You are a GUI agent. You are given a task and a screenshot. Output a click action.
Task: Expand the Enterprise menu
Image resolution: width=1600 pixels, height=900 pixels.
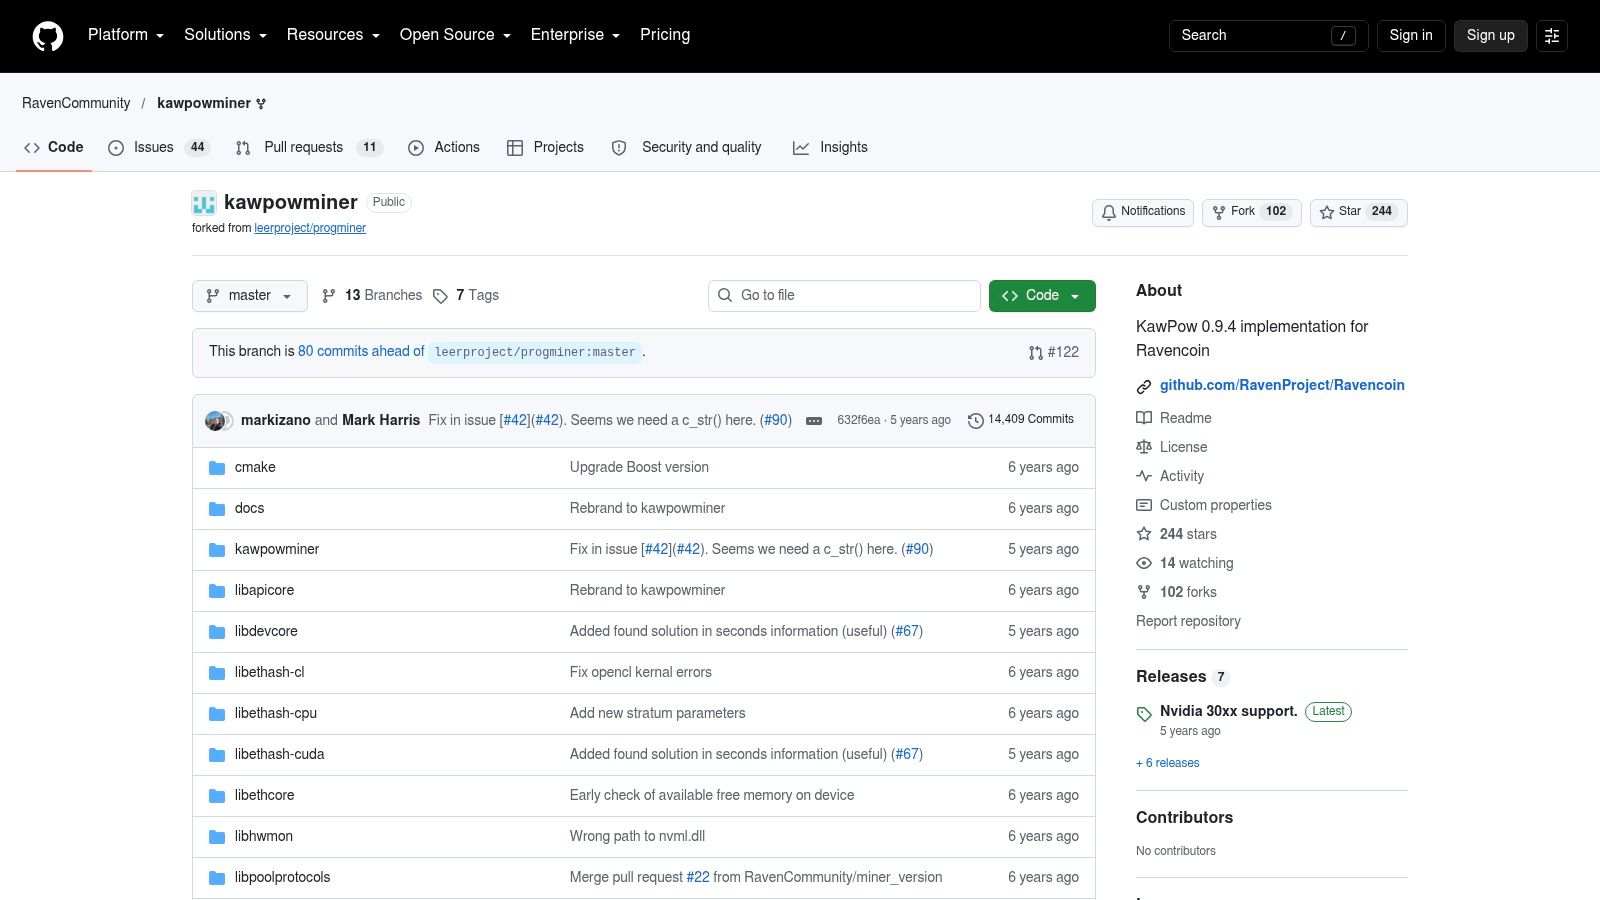click(576, 35)
